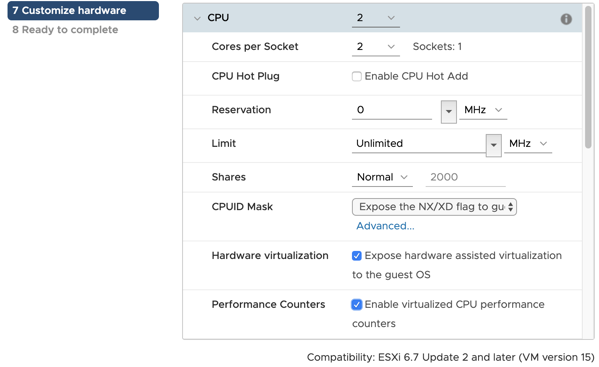
Task: Click the Shares 2000 value field
Action: 465,177
